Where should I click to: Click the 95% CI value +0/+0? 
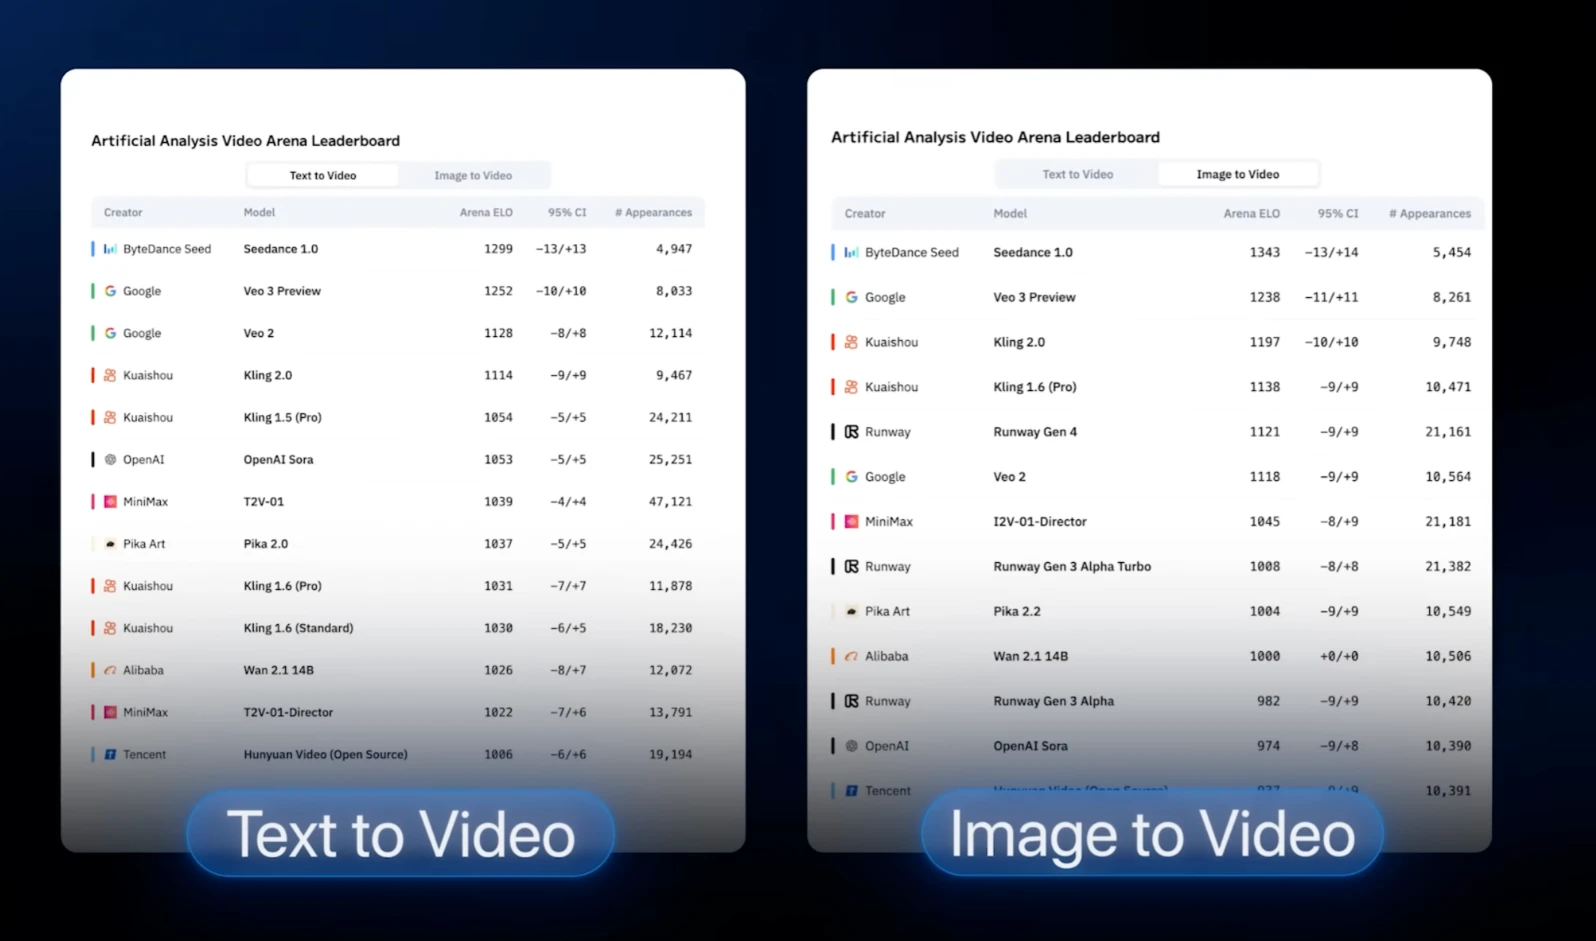[x=1339, y=656]
